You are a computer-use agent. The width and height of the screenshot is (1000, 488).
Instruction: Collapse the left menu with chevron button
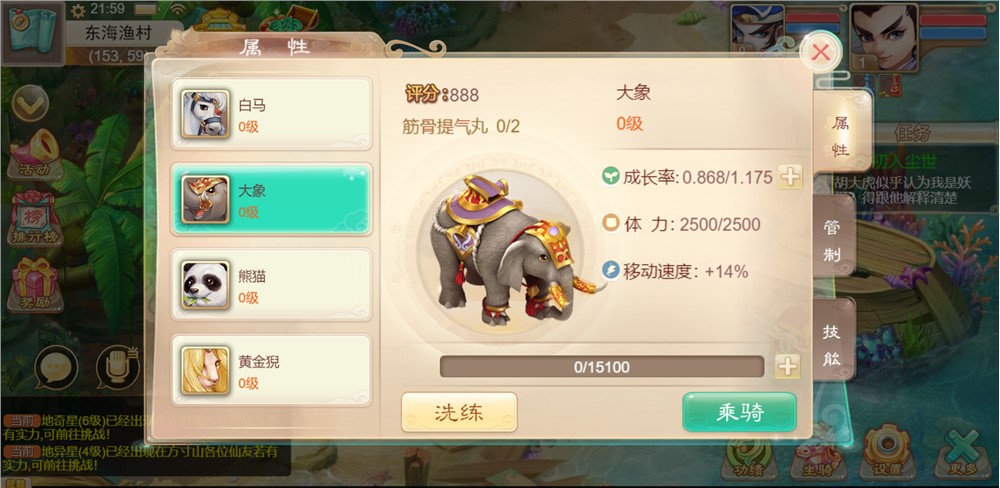tap(30, 103)
